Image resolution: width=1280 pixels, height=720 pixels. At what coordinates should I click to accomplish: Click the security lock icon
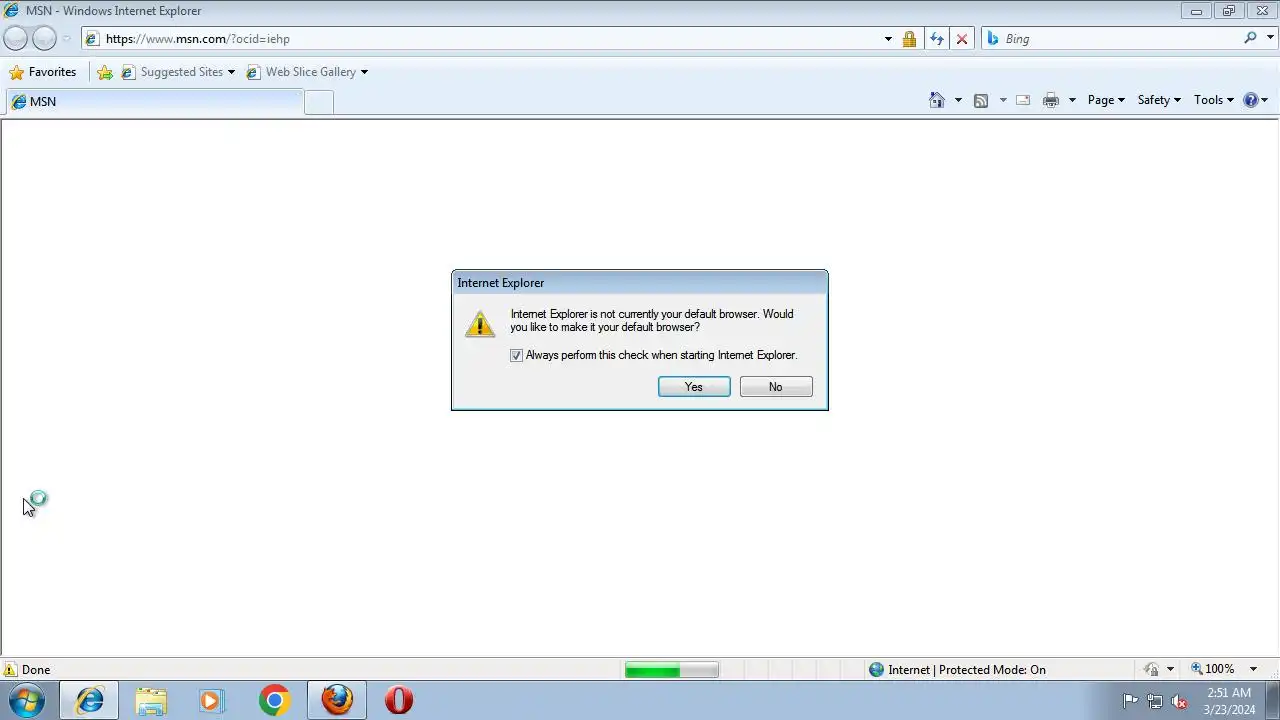tap(909, 39)
